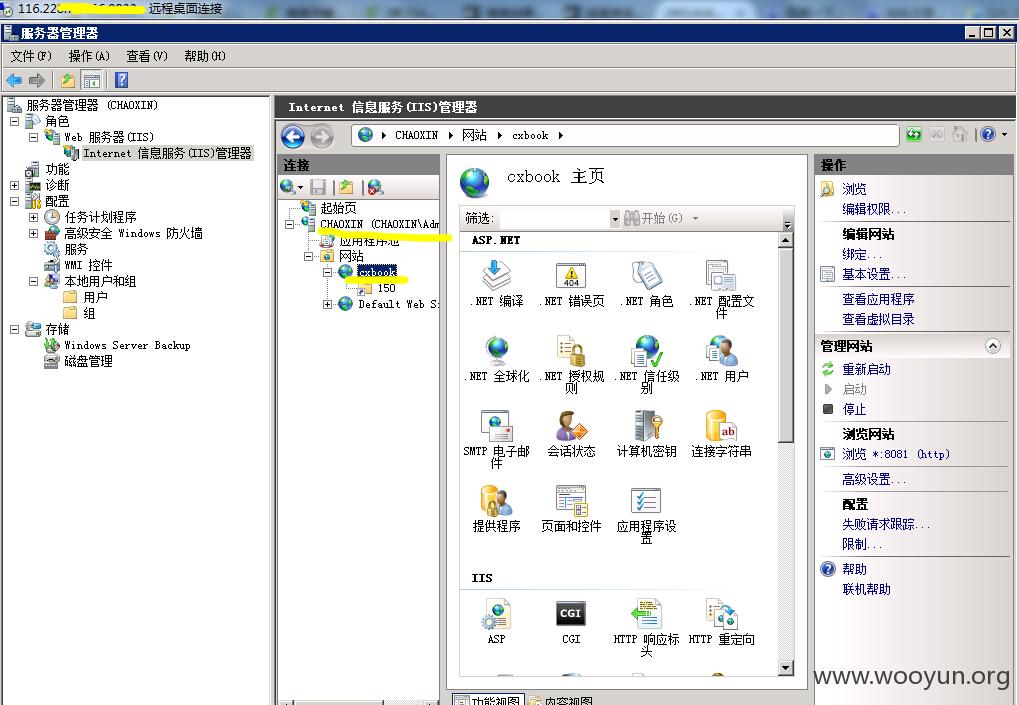Click the 失败请求跟踪... link
The image size is (1019, 705).
[886, 524]
